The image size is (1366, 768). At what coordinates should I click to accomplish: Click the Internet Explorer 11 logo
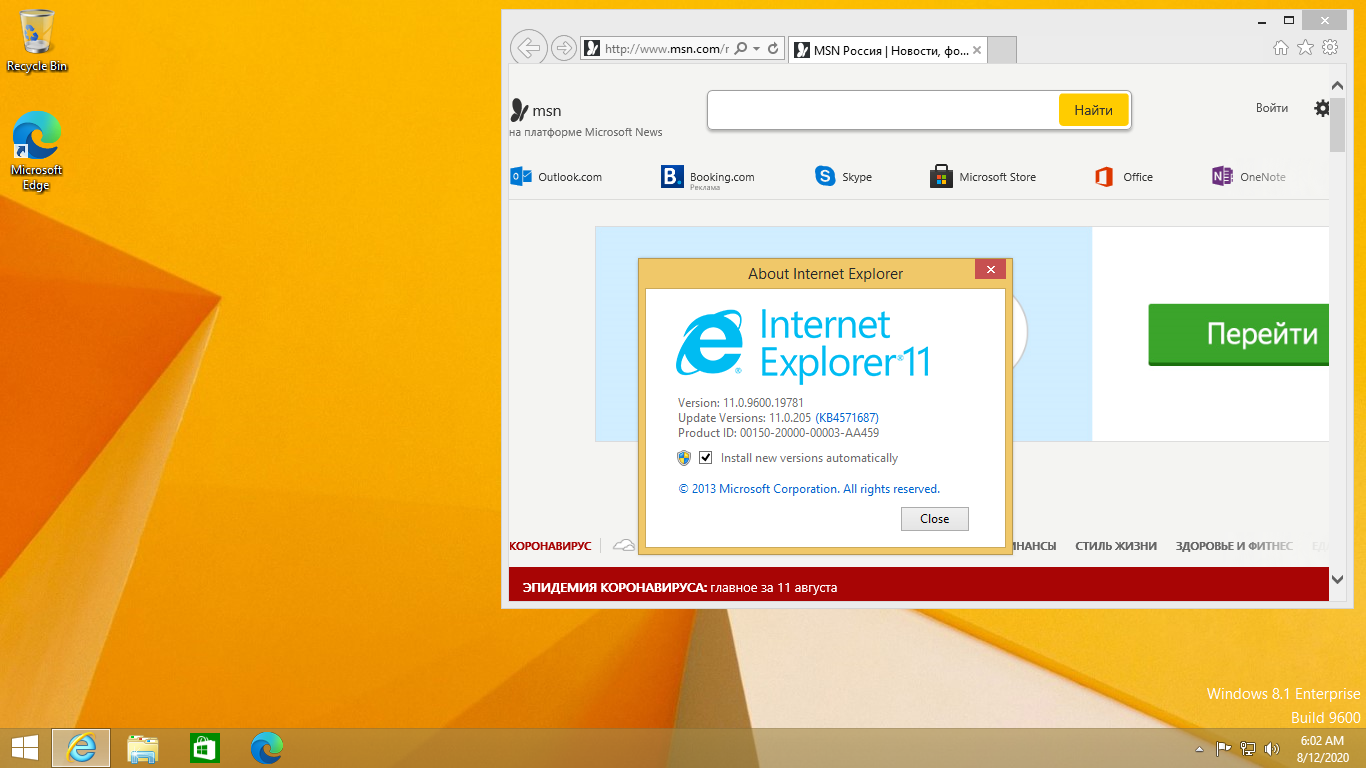803,345
